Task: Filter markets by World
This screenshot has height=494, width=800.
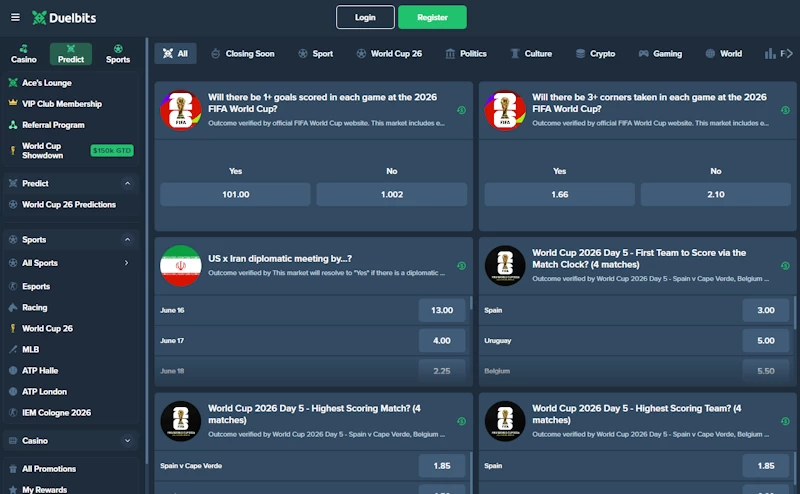Action: pos(724,54)
